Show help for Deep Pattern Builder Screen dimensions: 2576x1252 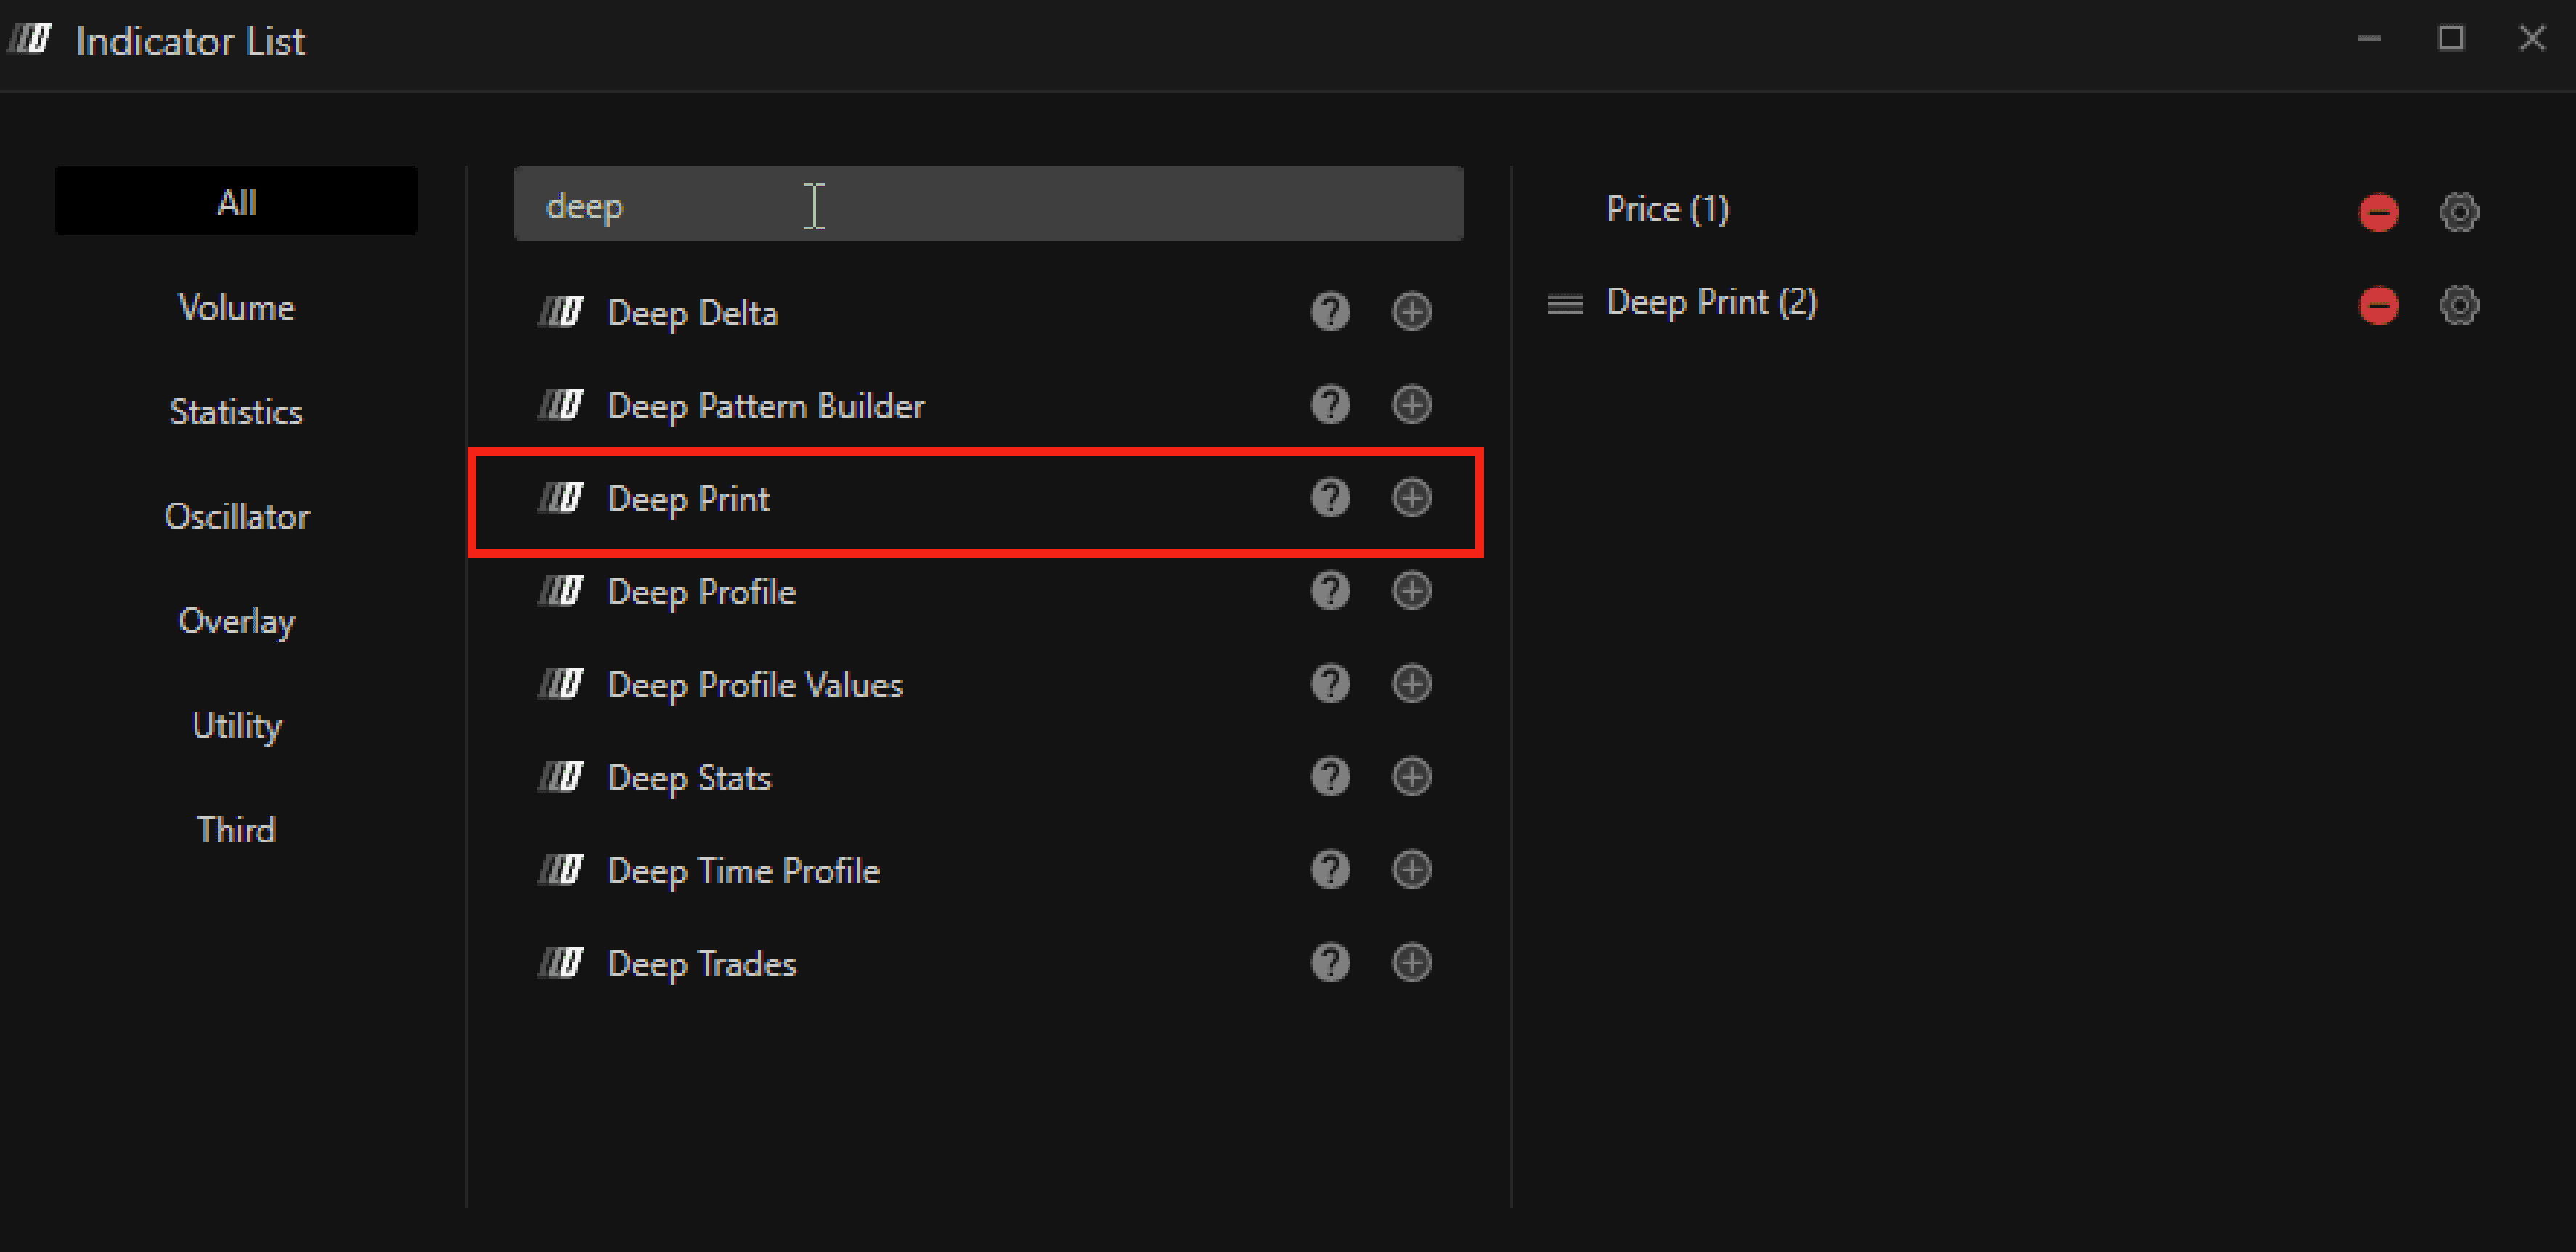pyautogui.click(x=1329, y=405)
